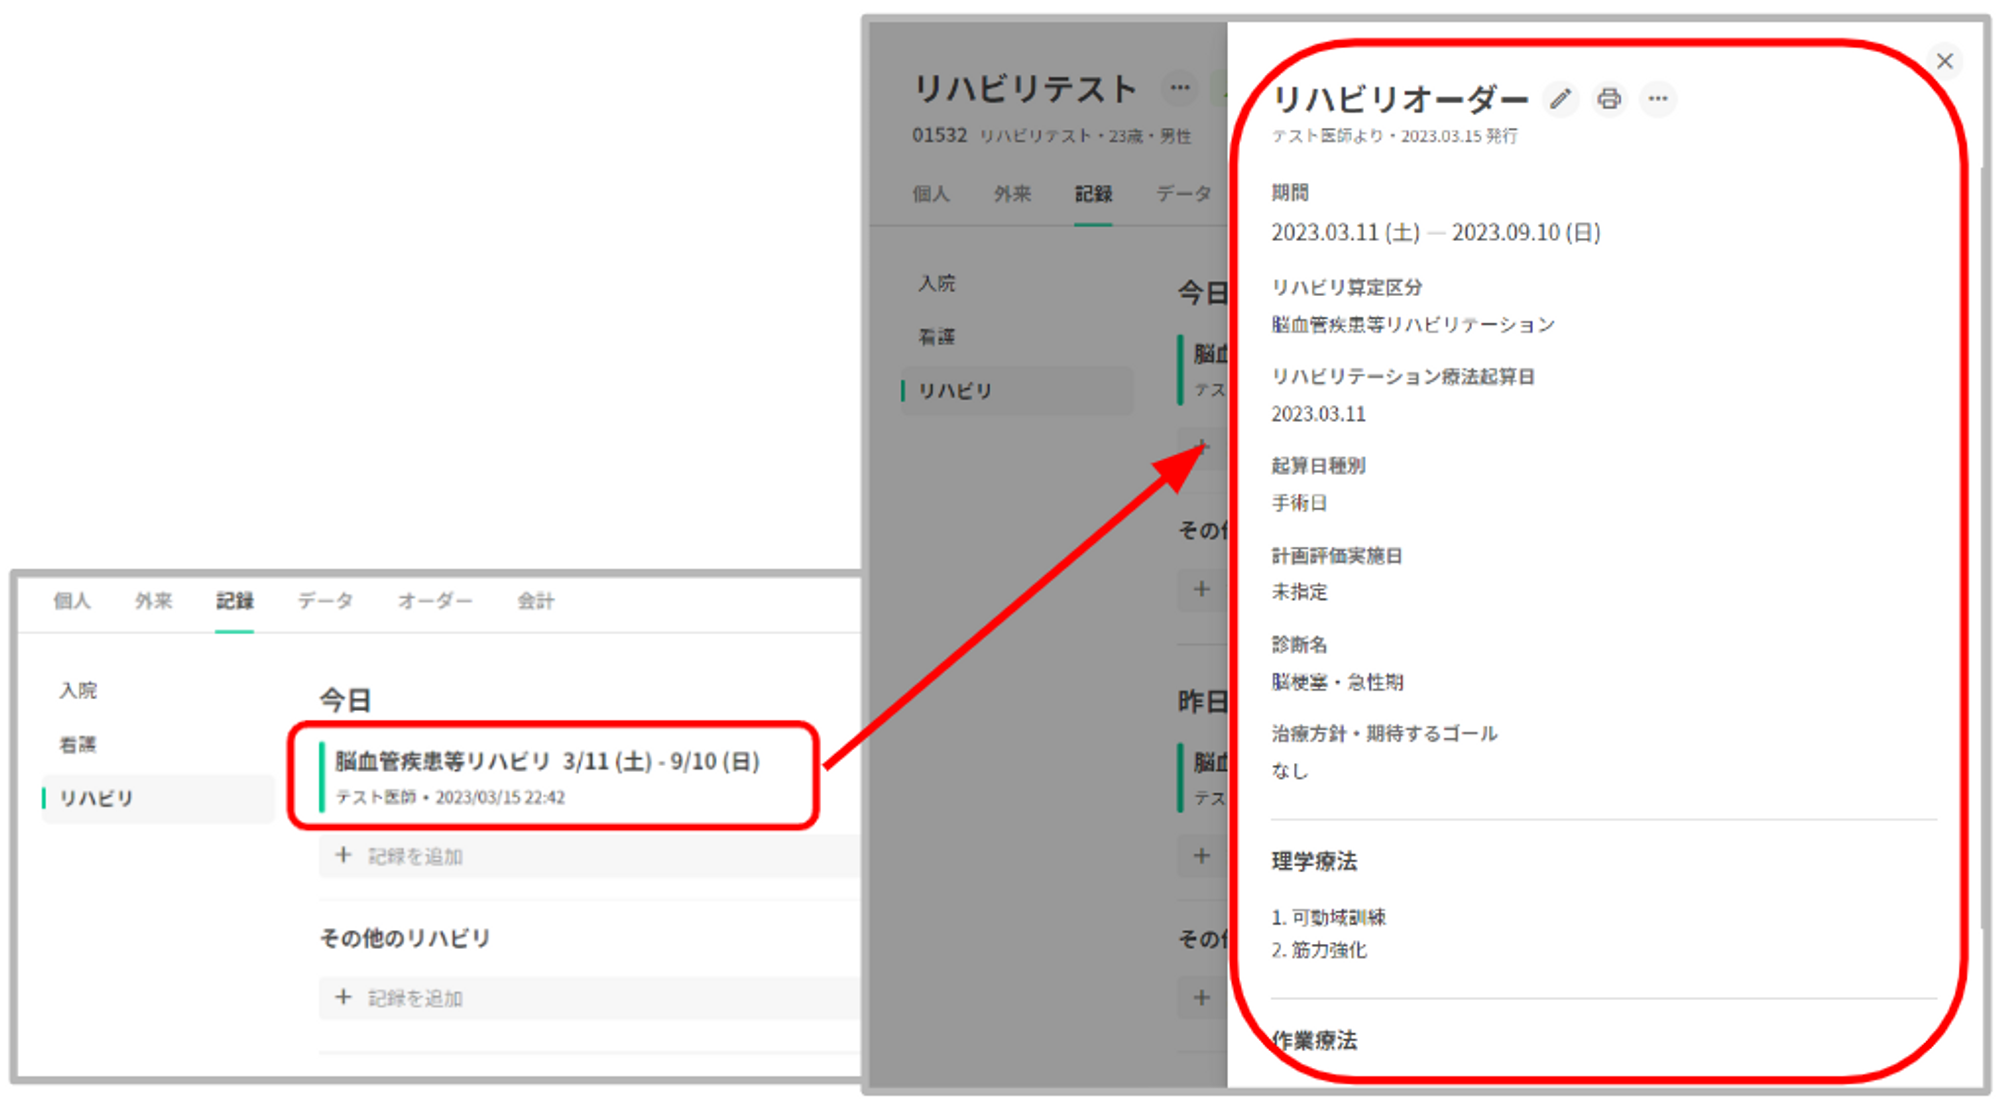The image size is (2000, 1109).
Task: Close the リハビリオーダー panel with X
Action: 1944,62
